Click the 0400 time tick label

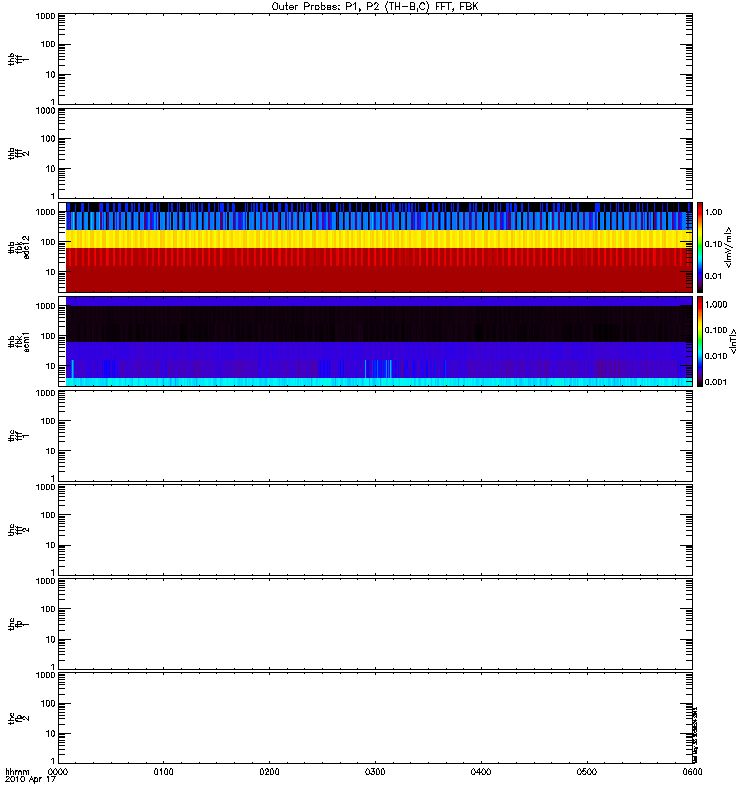point(481,772)
